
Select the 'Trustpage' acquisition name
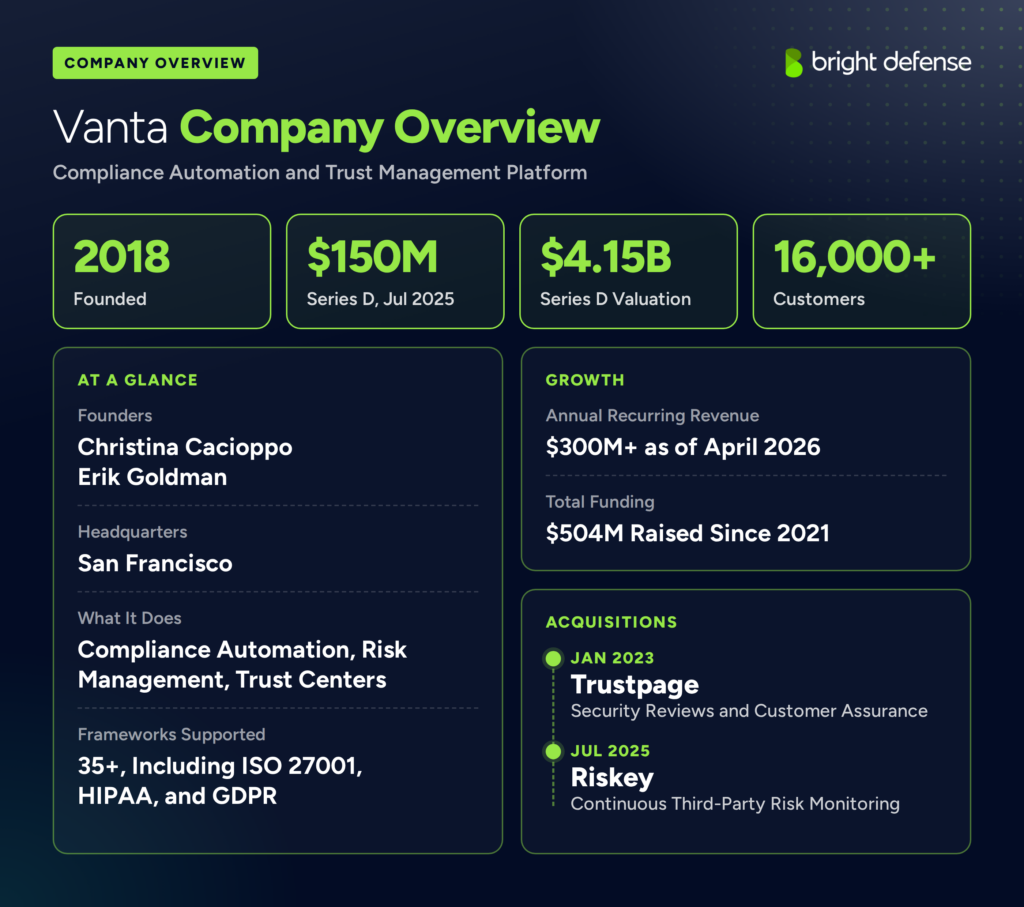pos(635,685)
